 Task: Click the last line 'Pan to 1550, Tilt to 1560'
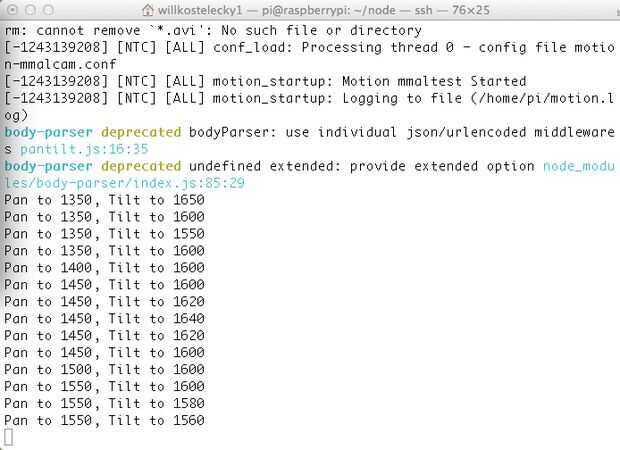click(104, 420)
